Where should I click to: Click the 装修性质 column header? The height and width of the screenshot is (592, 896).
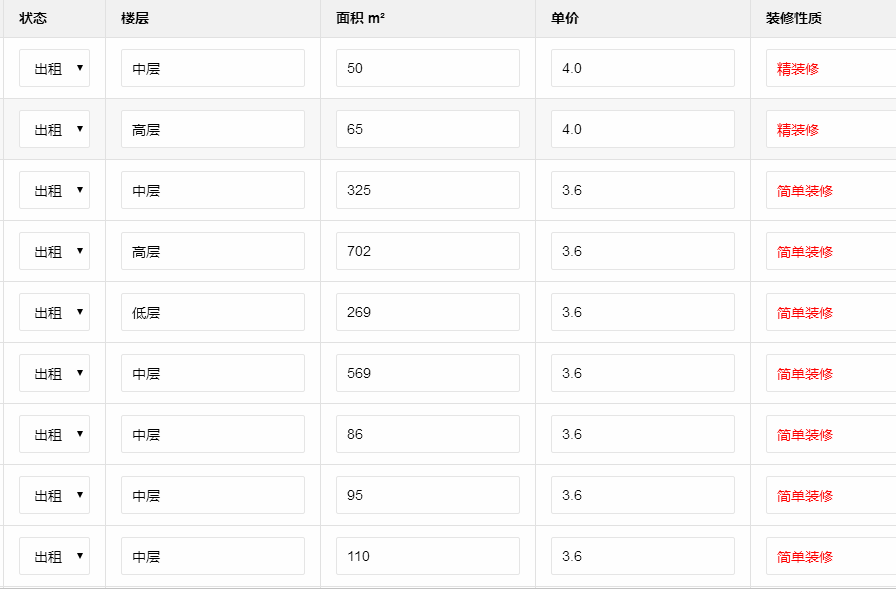pos(794,19)
